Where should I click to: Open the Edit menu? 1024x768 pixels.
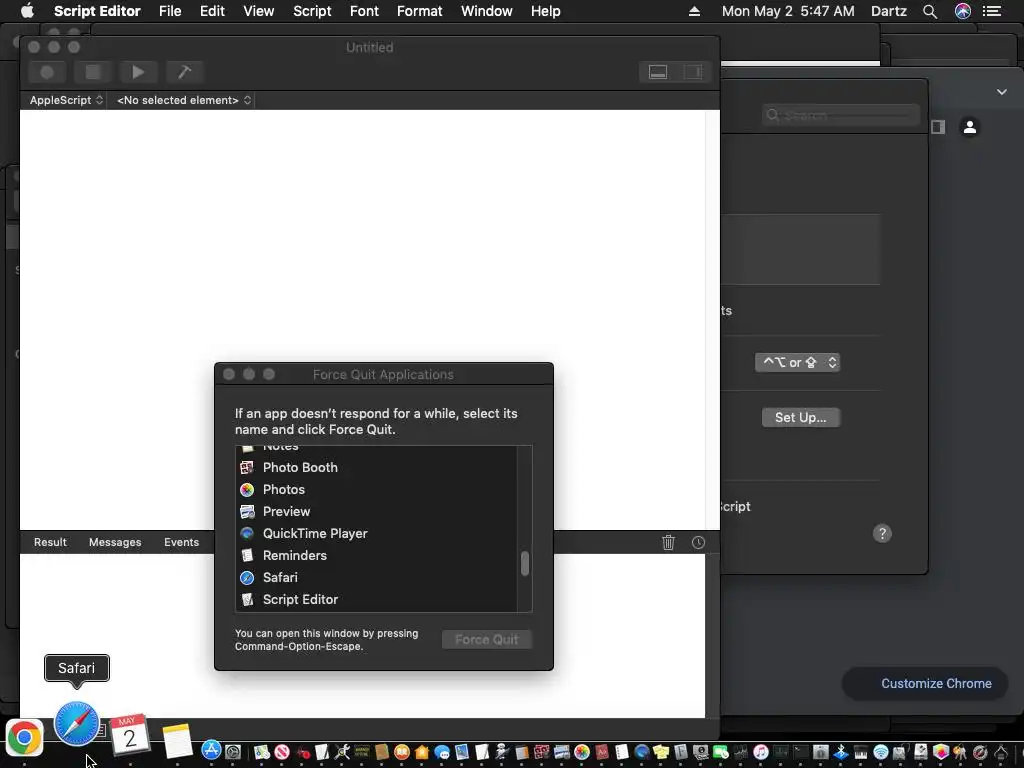pyautogui.click(x=212, y=11)
